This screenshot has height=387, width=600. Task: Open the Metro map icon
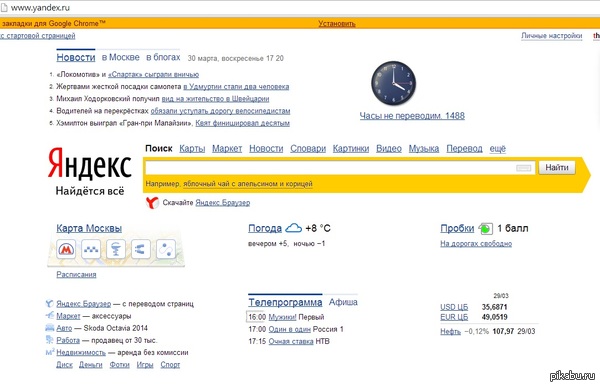[66, 249]
